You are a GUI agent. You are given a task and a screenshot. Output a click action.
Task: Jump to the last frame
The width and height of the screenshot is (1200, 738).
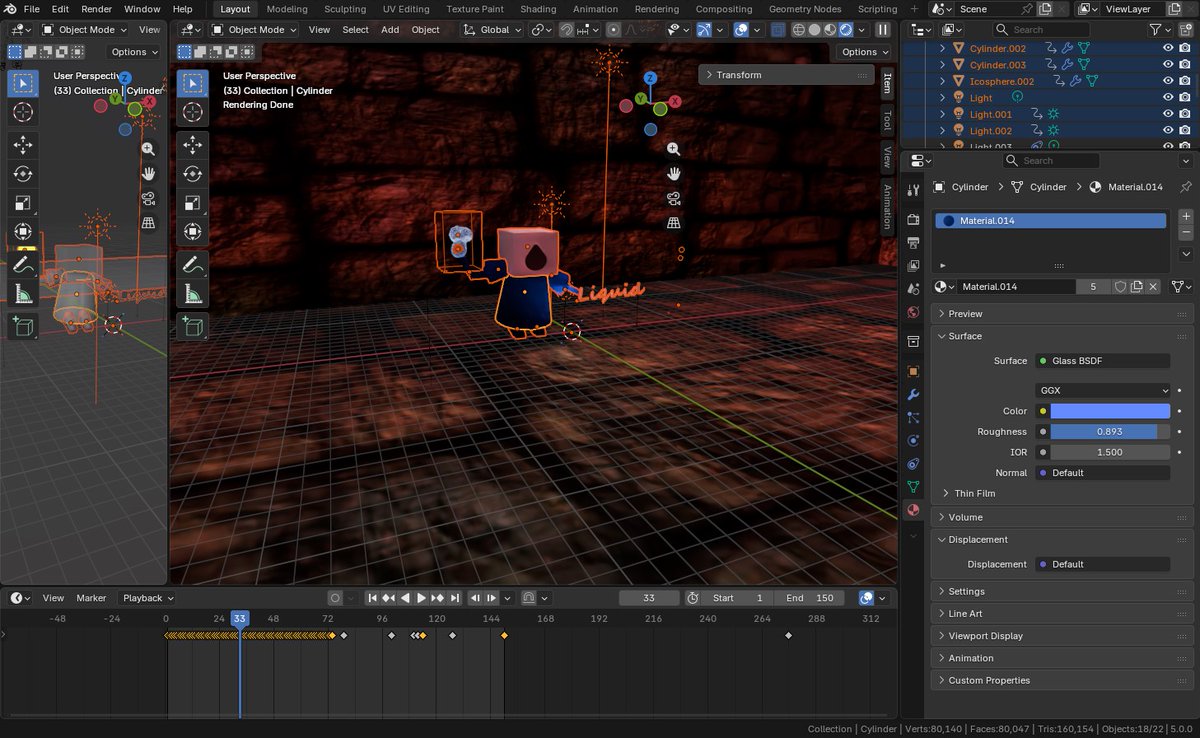(455, 598)
